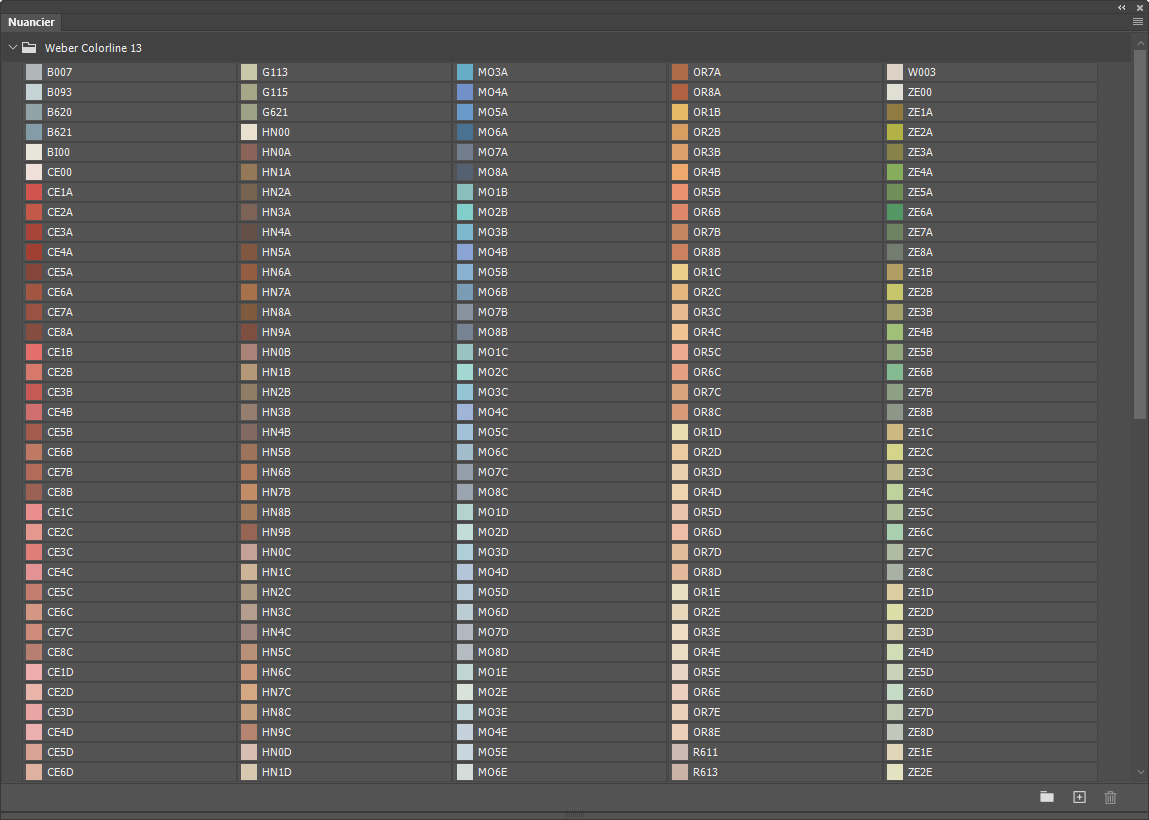
Task: Click the scrollbar up arrow
Action: click(x=1140, y=43)
